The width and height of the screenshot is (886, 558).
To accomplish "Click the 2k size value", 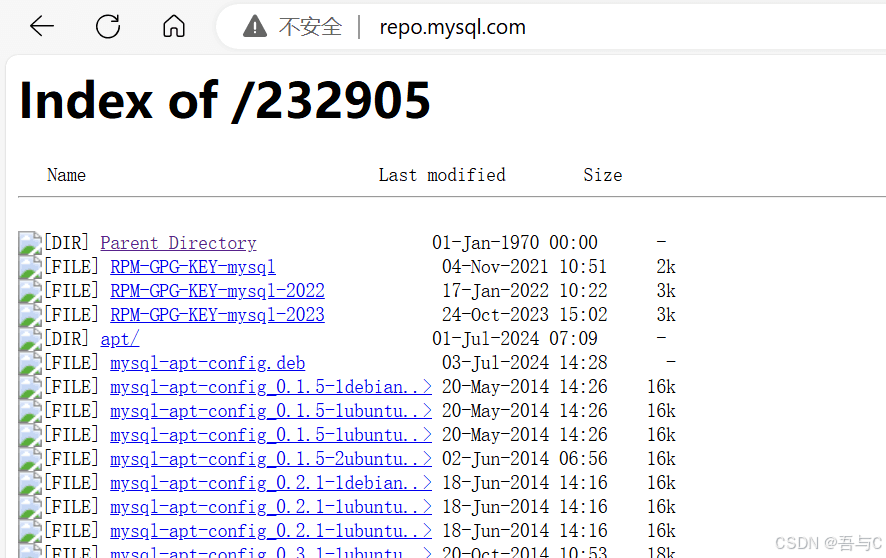I will (666, 267).
